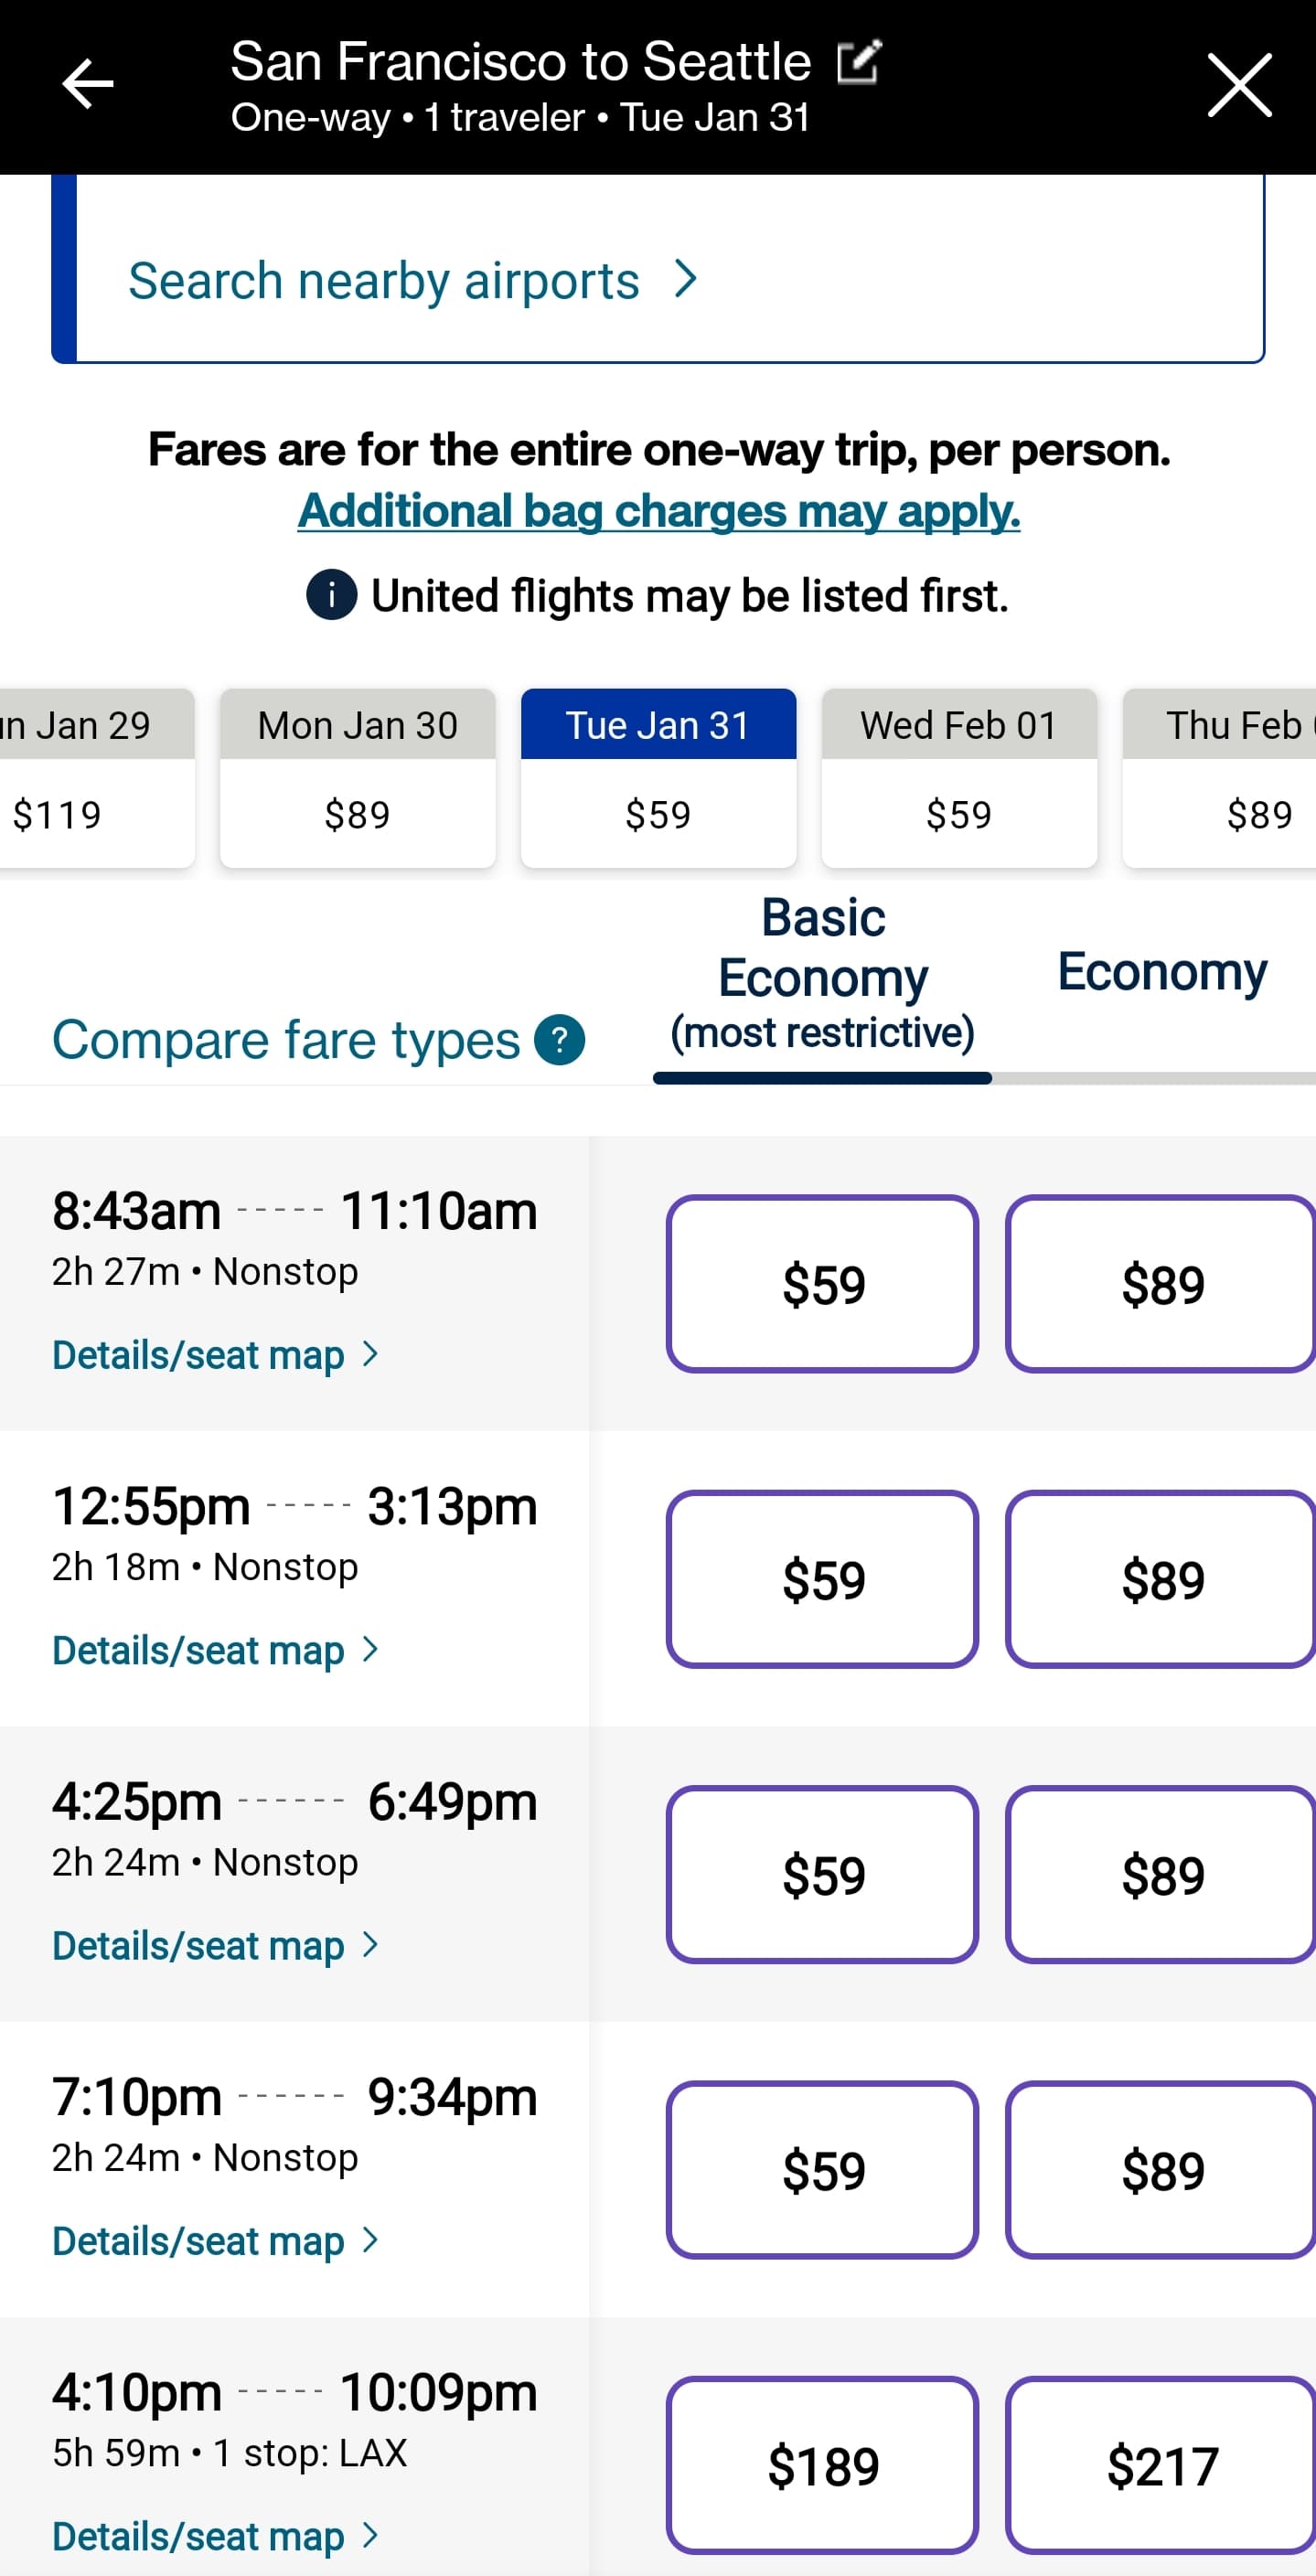Viewport: 1316px width, 2576px height.
Task: Close the flight results screen
Action: point(1239,86)
